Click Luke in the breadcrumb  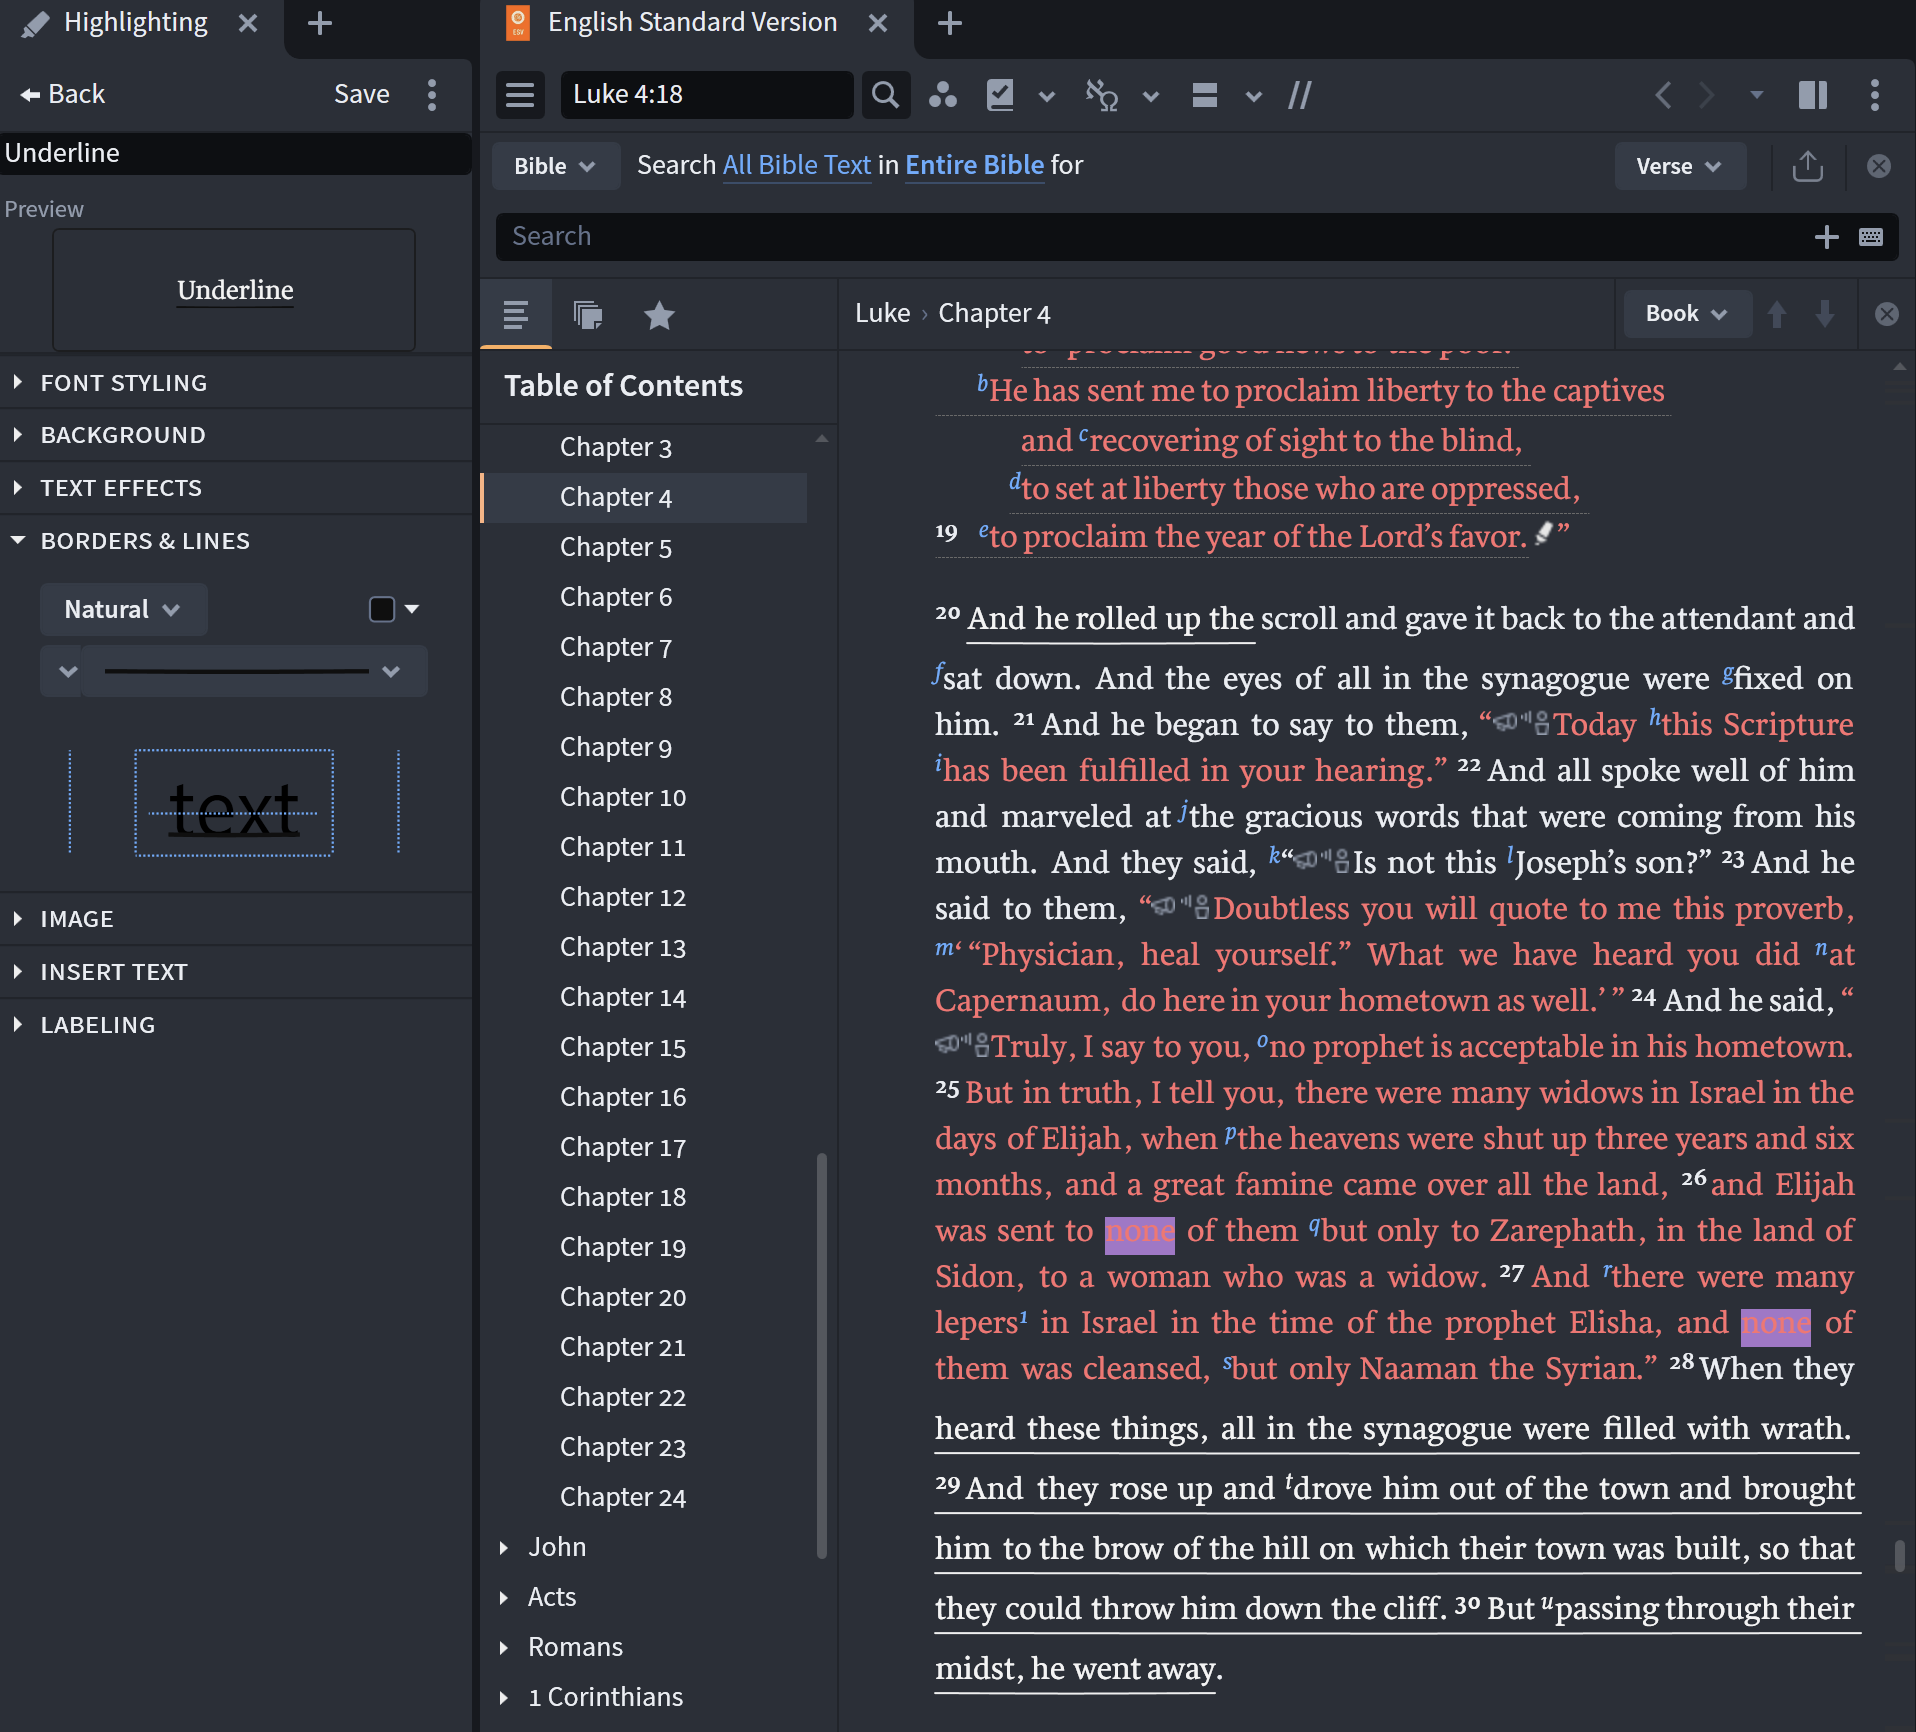point(882,313)
